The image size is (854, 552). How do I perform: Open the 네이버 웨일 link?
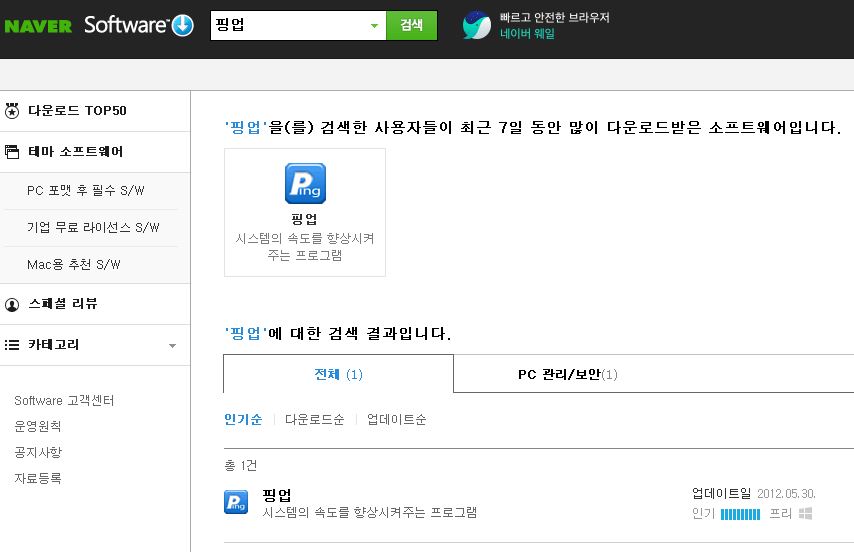pos(527,34)
